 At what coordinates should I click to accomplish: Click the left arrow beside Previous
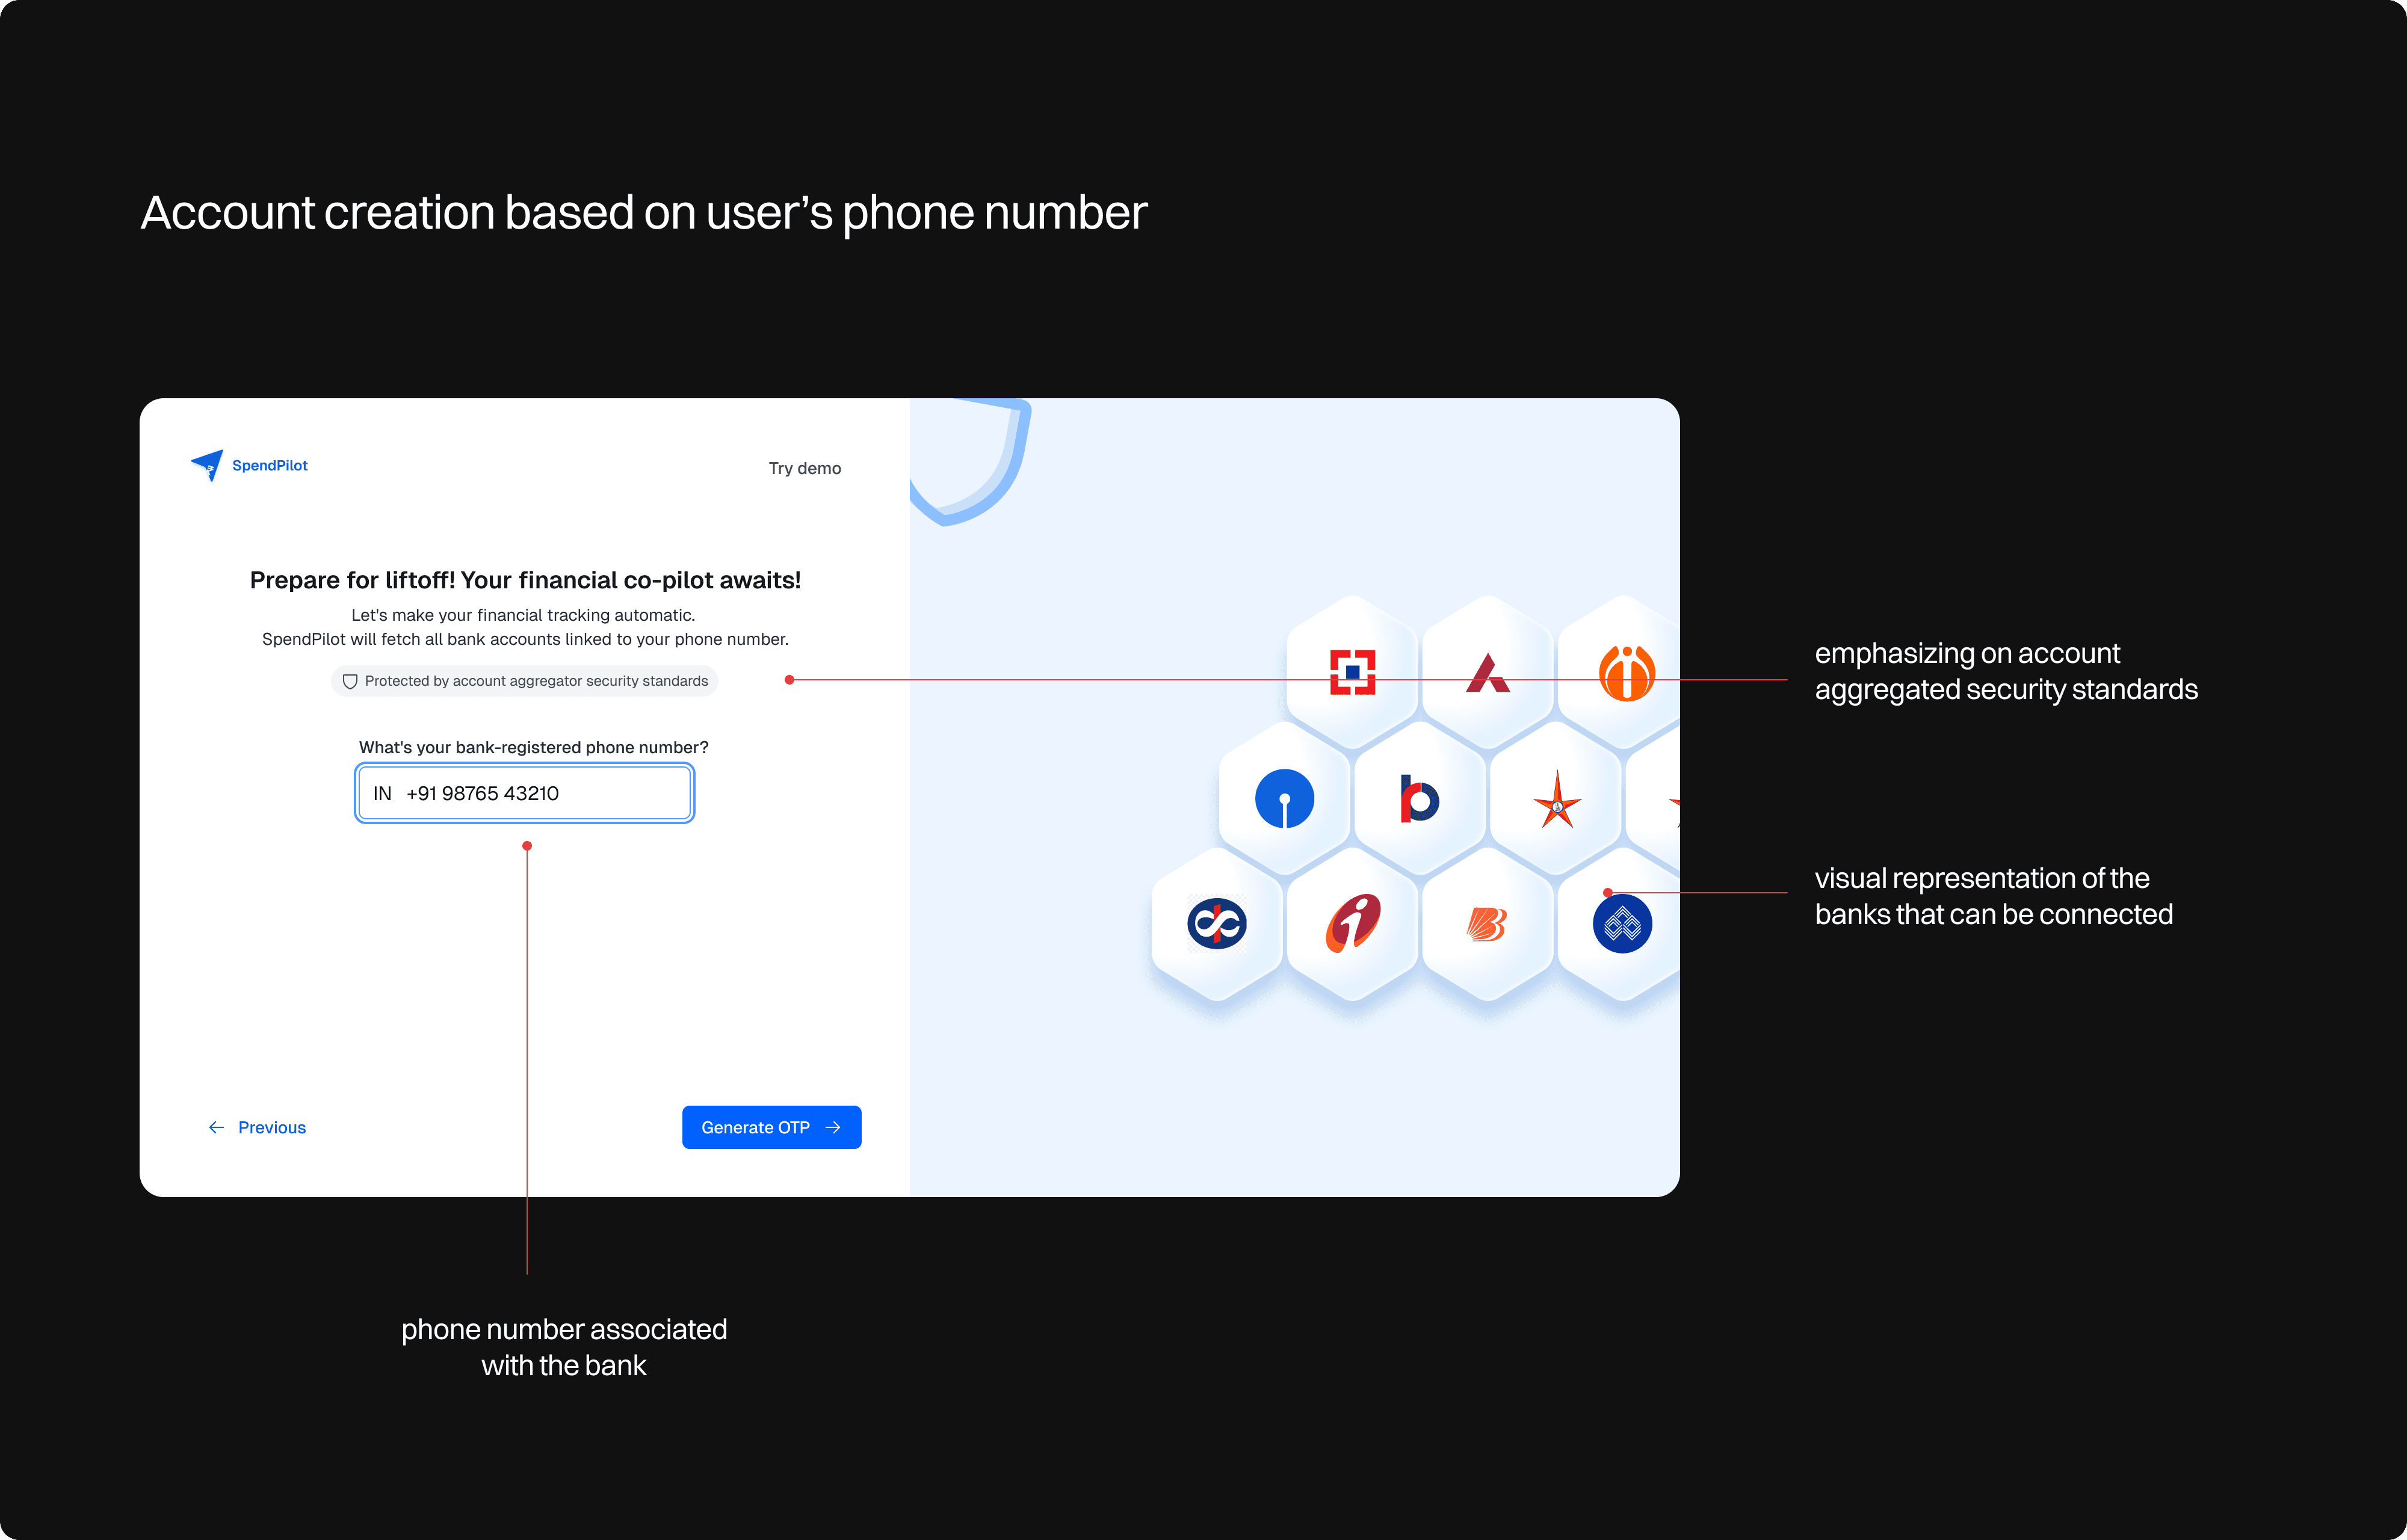216,1128
